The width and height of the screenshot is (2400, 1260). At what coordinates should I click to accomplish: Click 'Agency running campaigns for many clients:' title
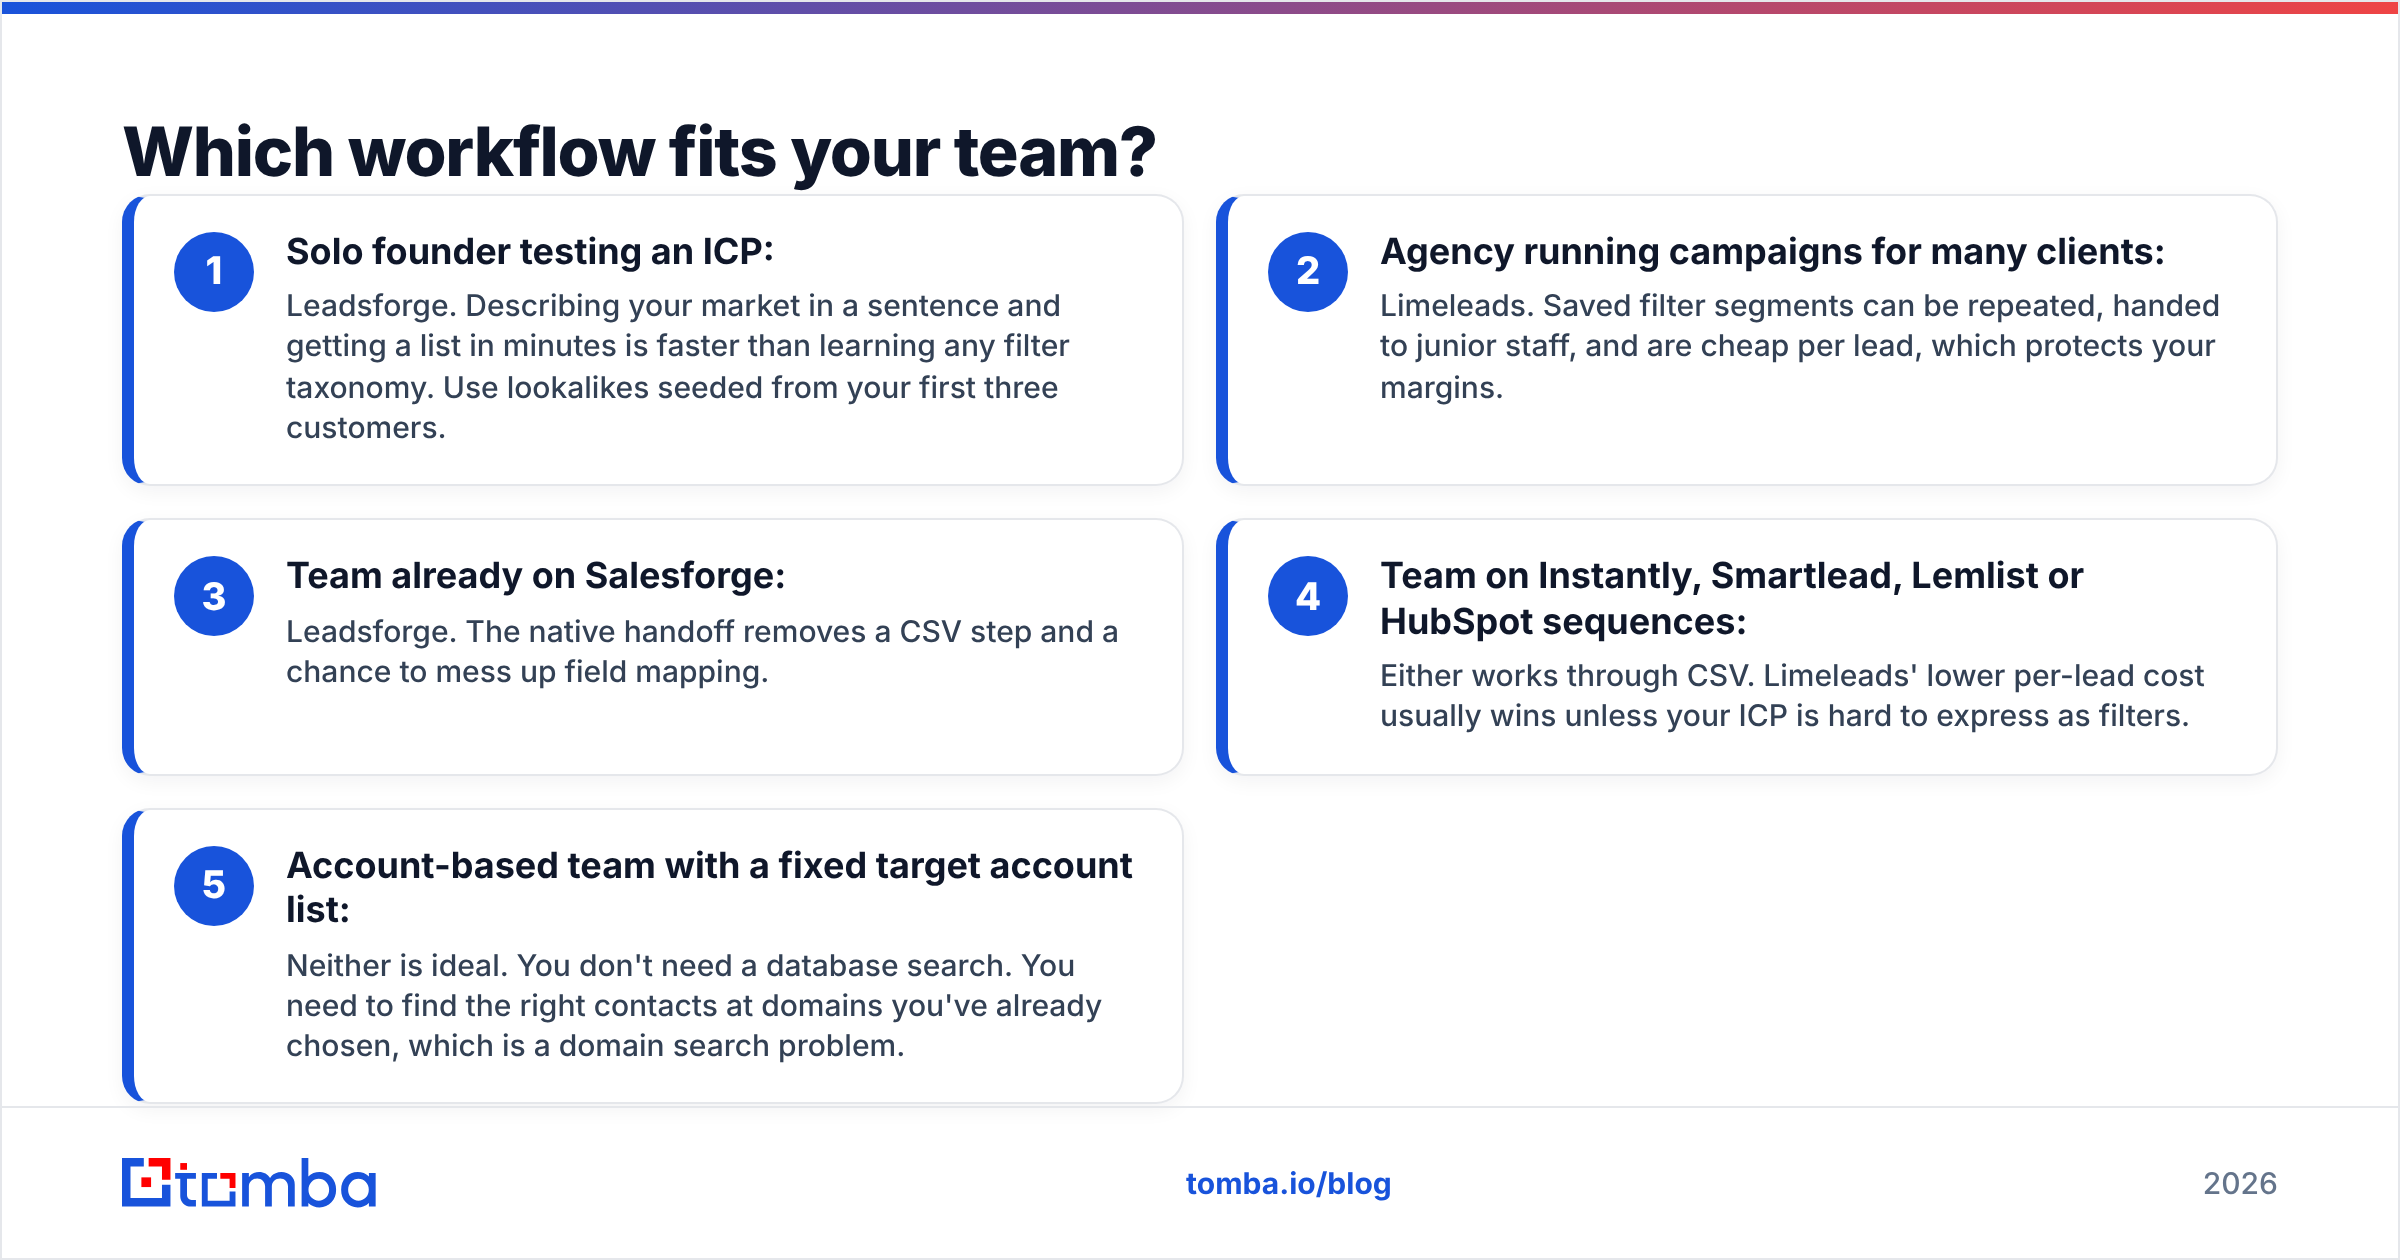(x=1772, y=252)
